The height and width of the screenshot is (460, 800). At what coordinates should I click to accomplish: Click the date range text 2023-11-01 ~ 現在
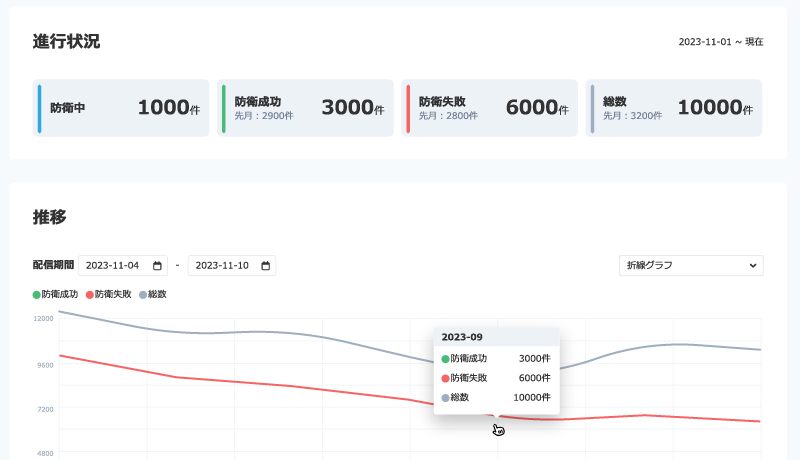click(720, 42)
